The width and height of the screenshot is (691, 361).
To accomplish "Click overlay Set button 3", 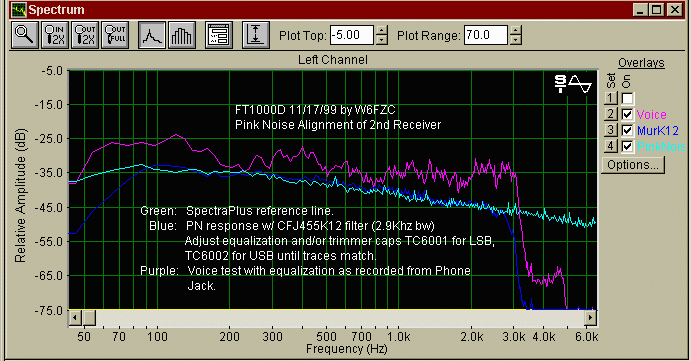I will pos(610,130).
